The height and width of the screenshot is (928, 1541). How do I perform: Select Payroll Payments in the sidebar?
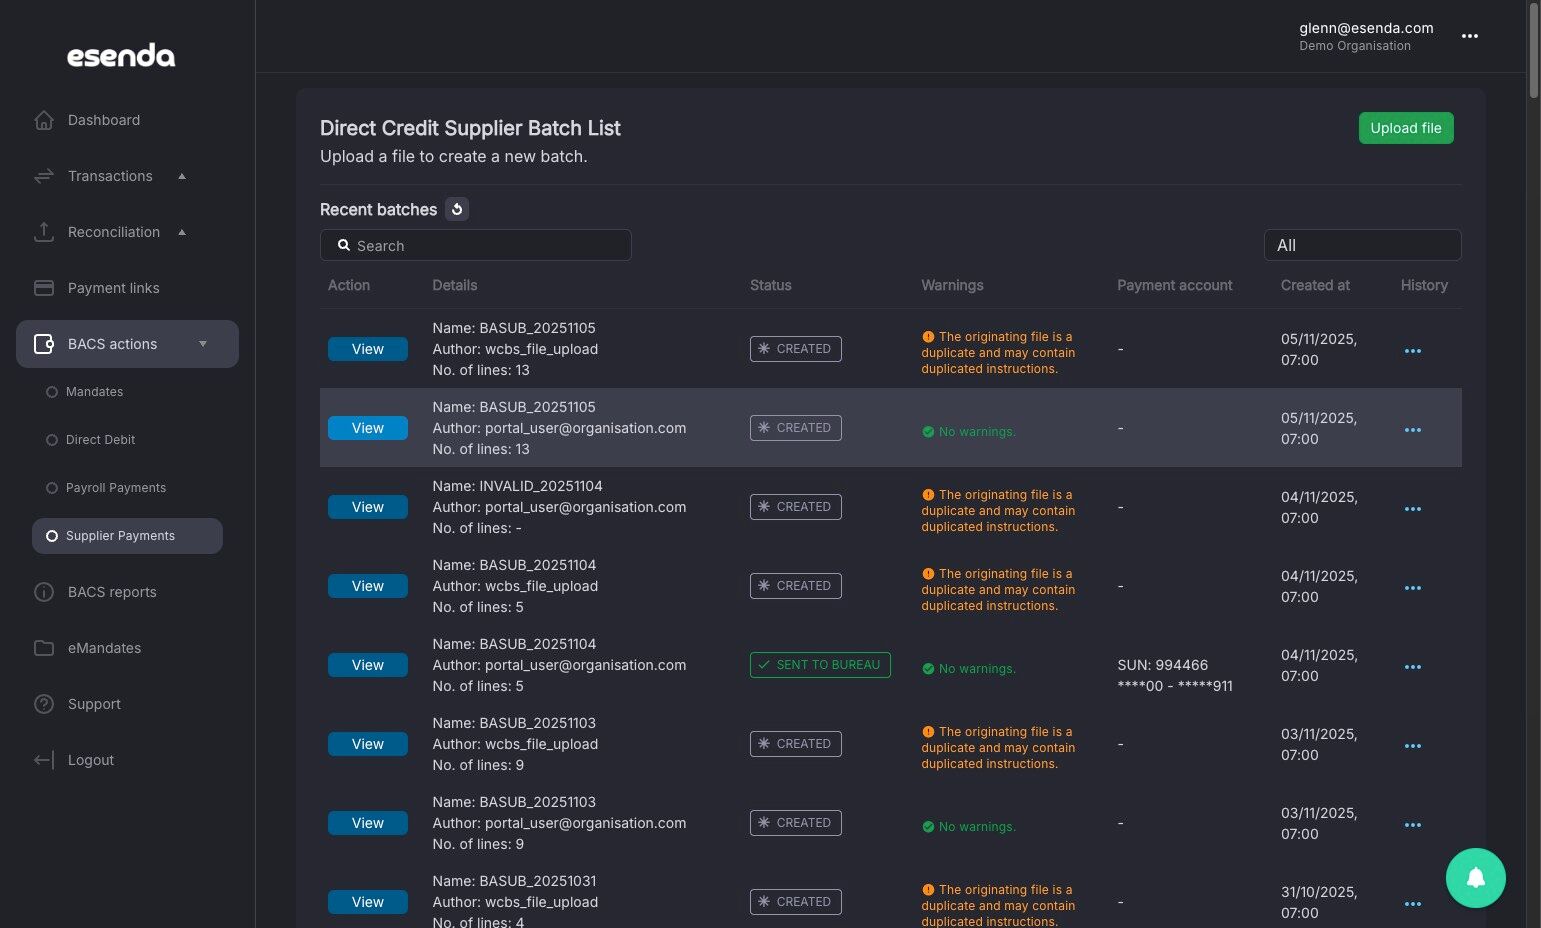[116, 488]
